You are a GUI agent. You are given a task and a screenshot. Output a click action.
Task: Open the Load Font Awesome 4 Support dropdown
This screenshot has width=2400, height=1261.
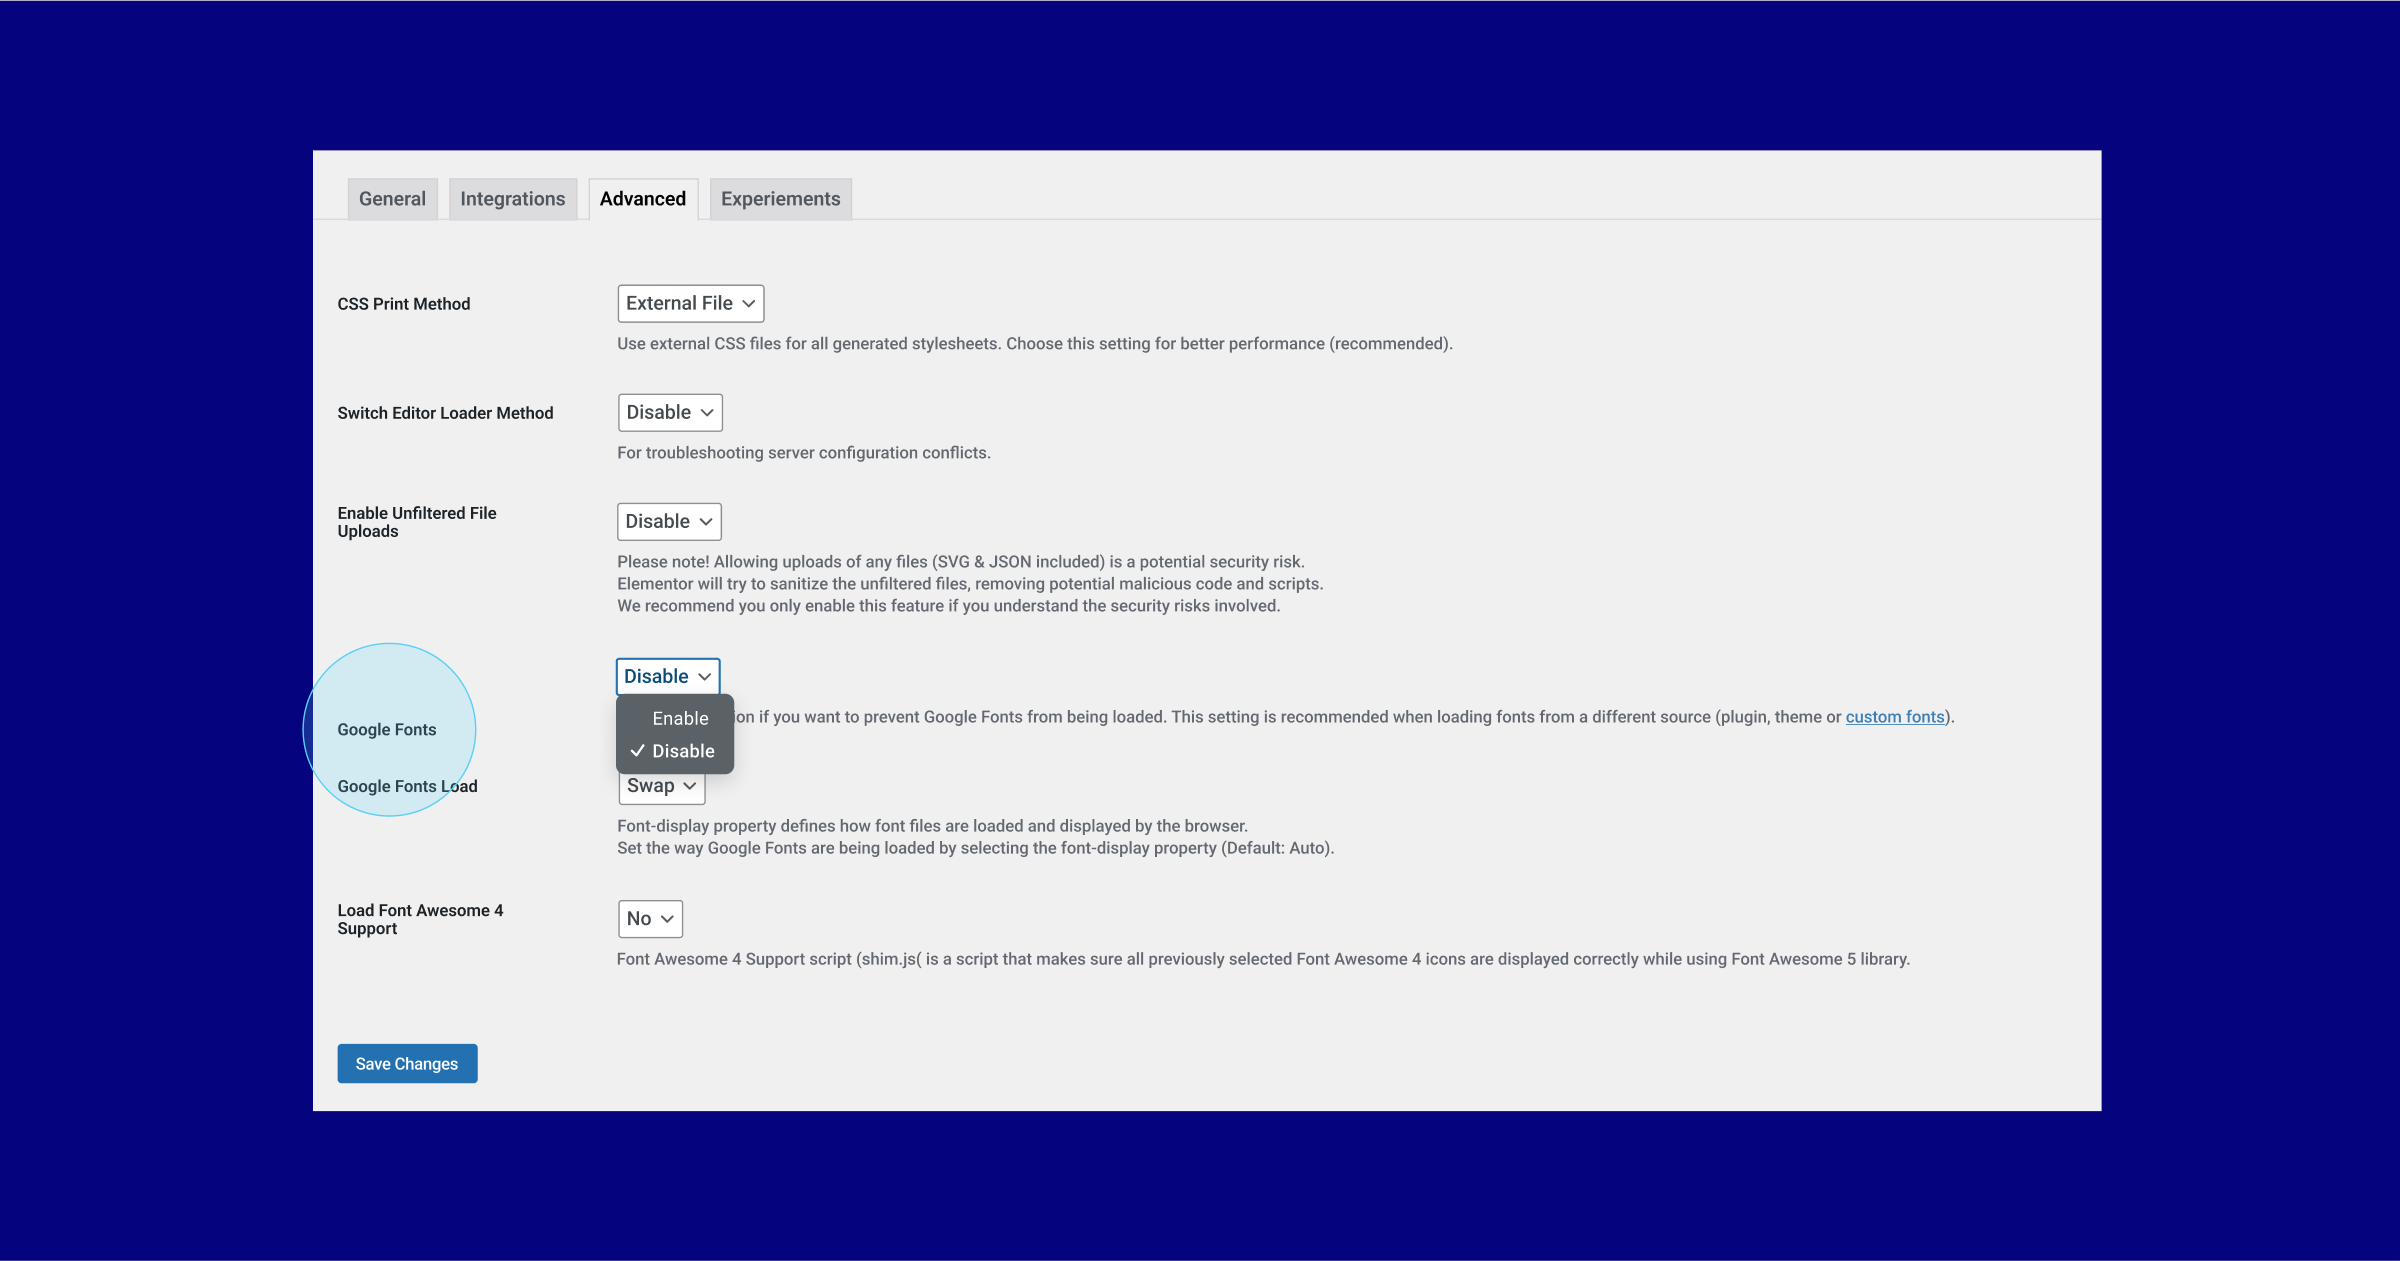click(648, 918)
